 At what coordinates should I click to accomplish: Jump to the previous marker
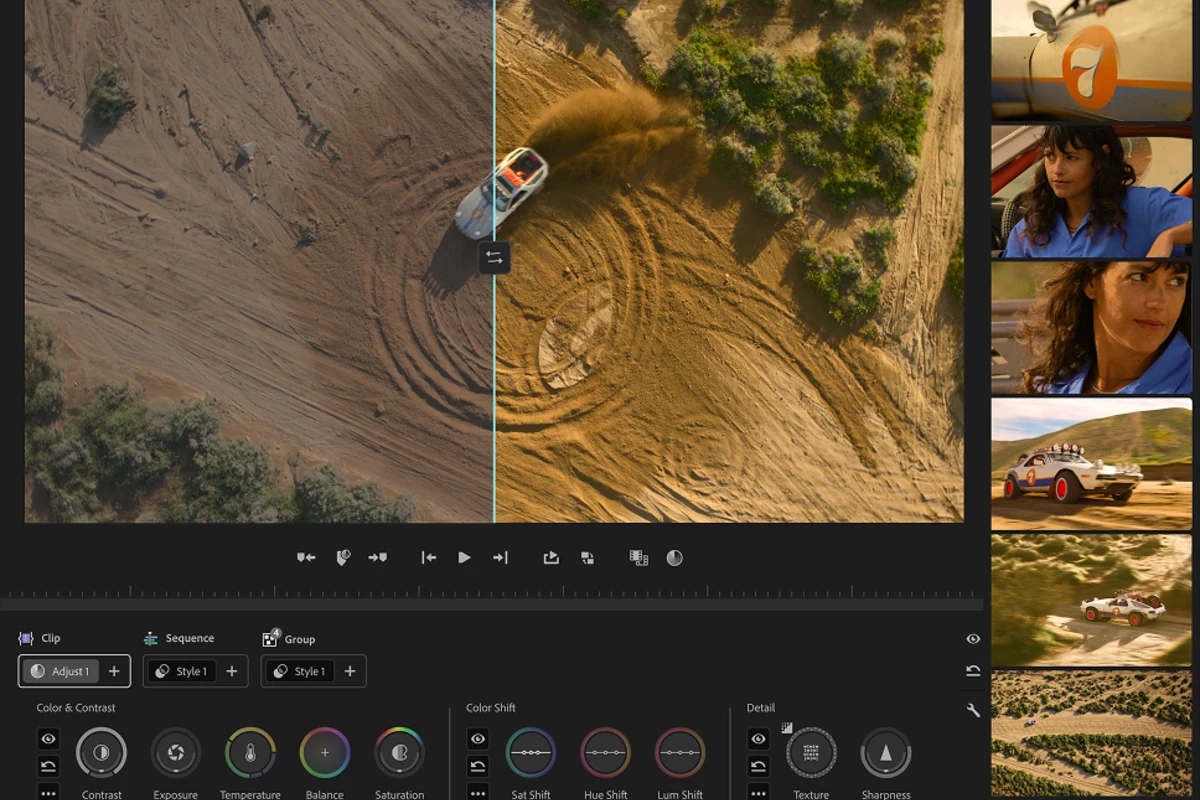pos(306,558)
